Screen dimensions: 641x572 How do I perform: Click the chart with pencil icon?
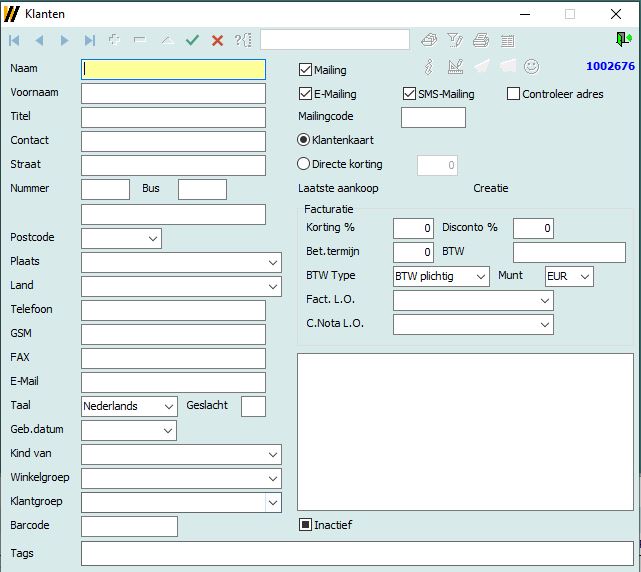click(x=455, y=66)
